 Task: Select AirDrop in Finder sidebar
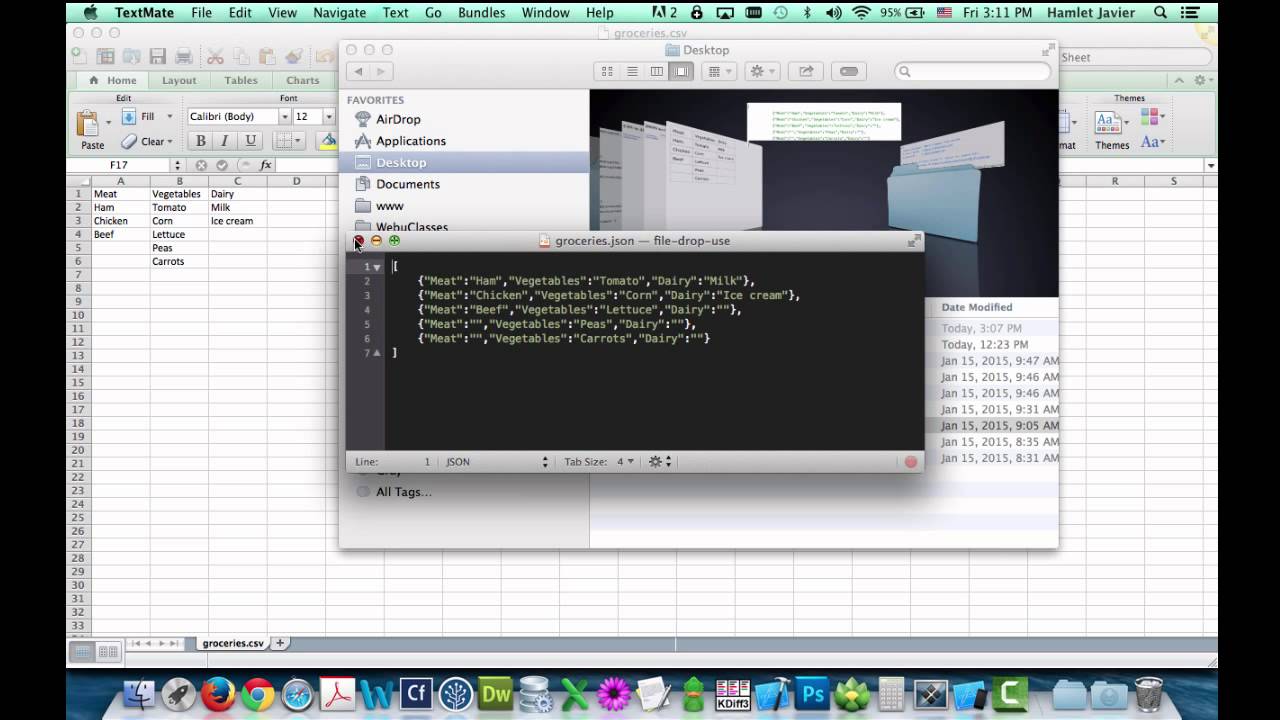(398, 119)
